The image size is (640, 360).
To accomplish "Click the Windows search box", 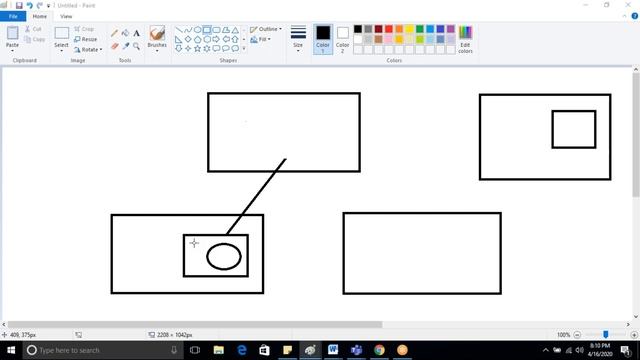I will (x=102, y=350).
